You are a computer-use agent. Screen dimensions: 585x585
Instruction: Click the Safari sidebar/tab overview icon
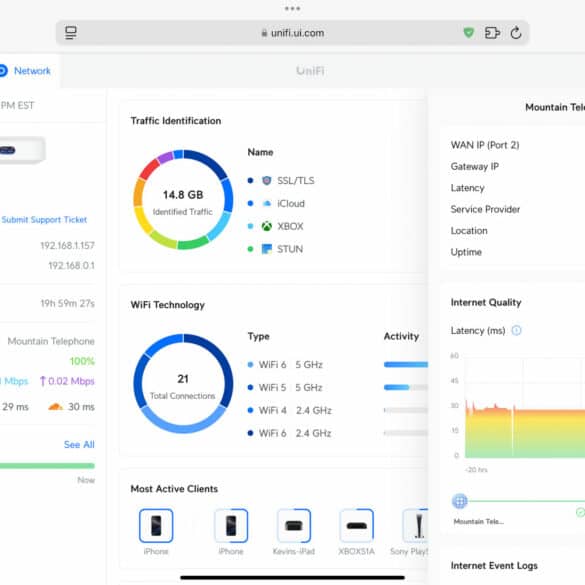pyautogui.click(x=71, y=33)
